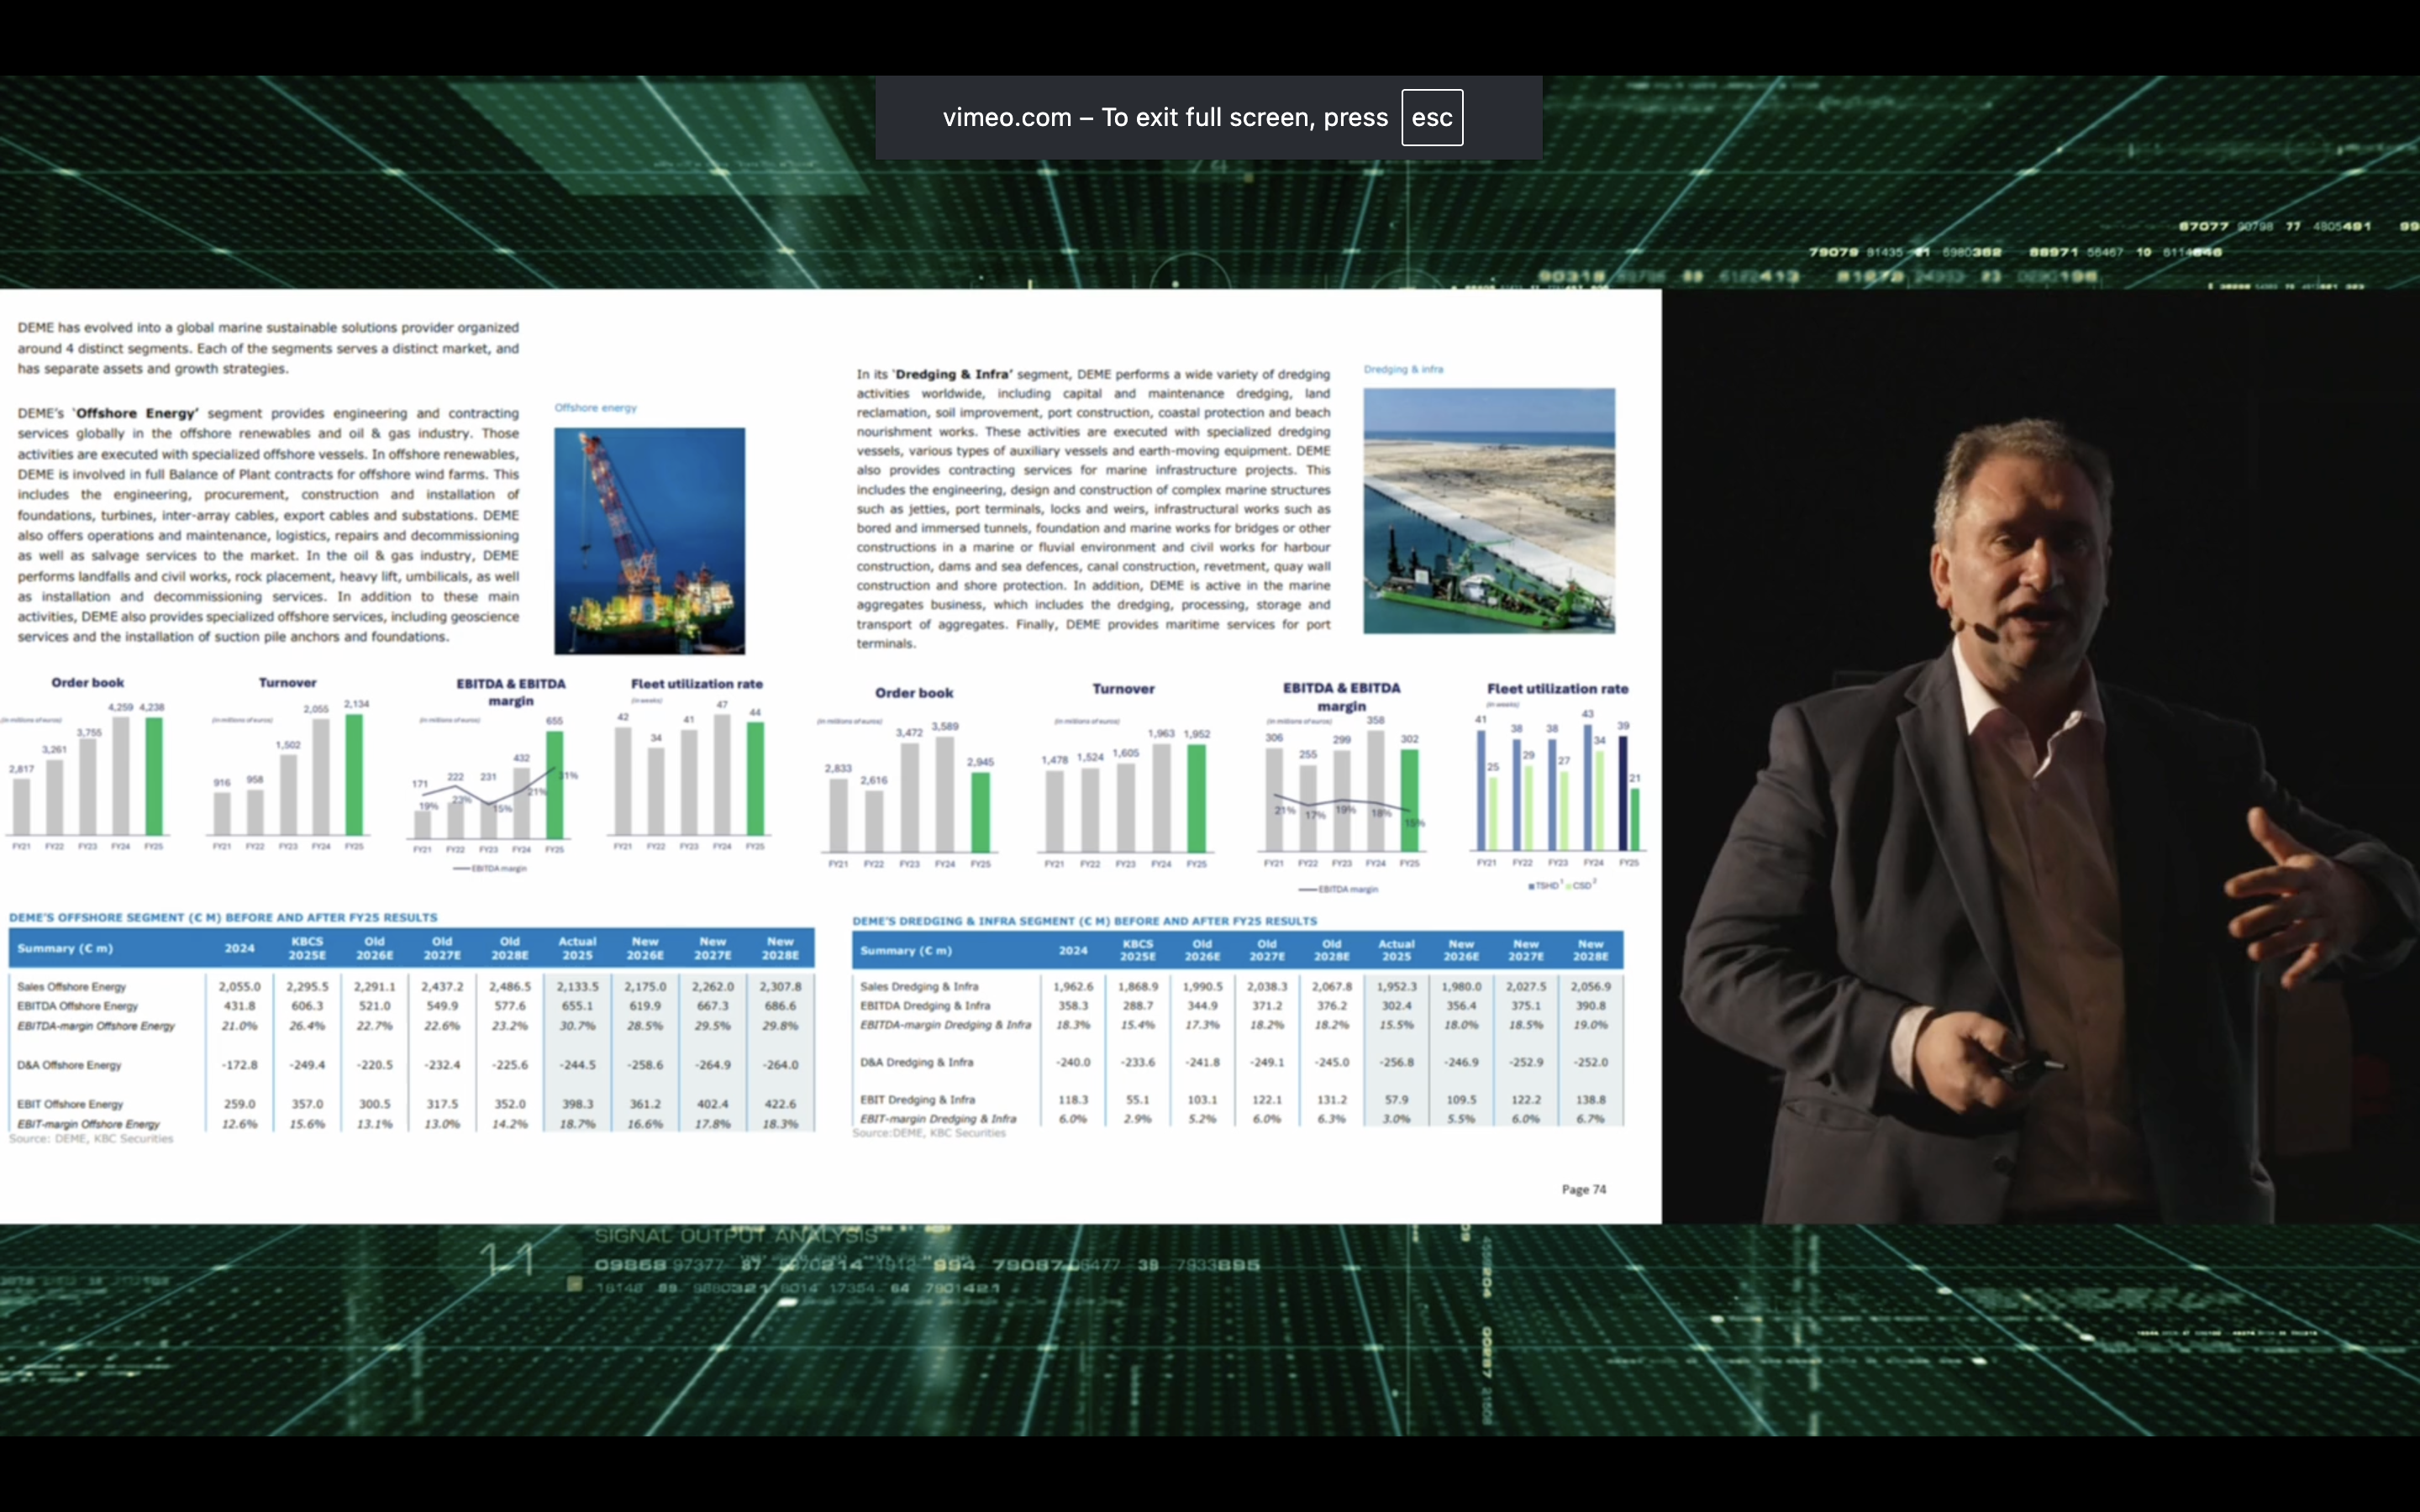Click the dredging Order book chart title
The height and width of the screenshot is (1512, 2420).
tap(913, 693)
